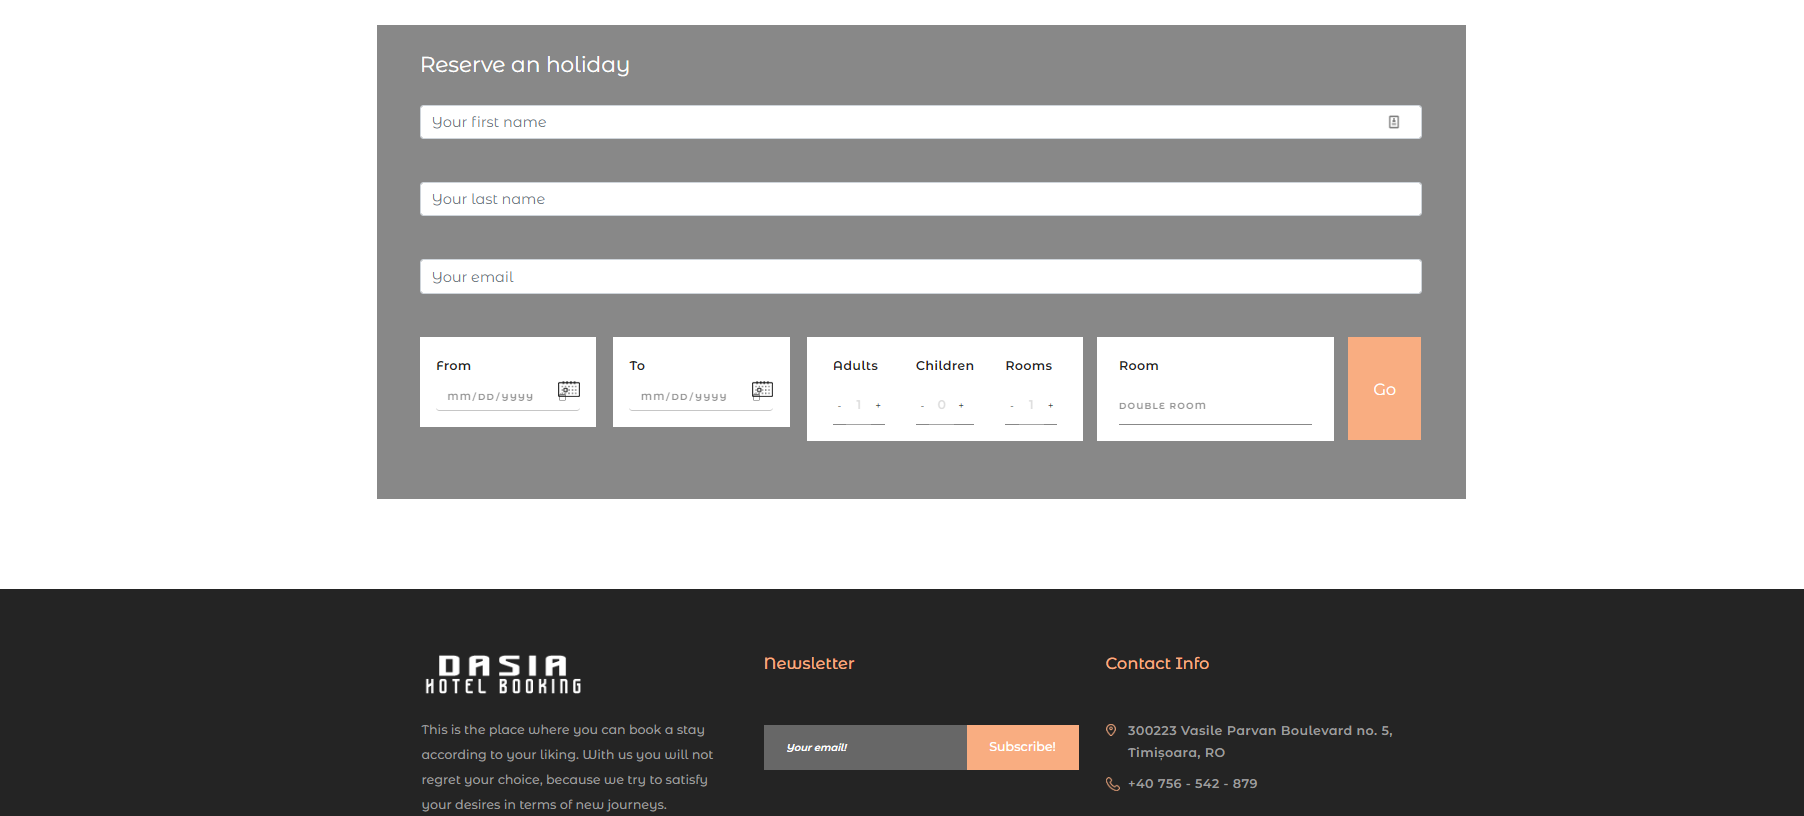Open the To date calendar picker

pos(762,390)
